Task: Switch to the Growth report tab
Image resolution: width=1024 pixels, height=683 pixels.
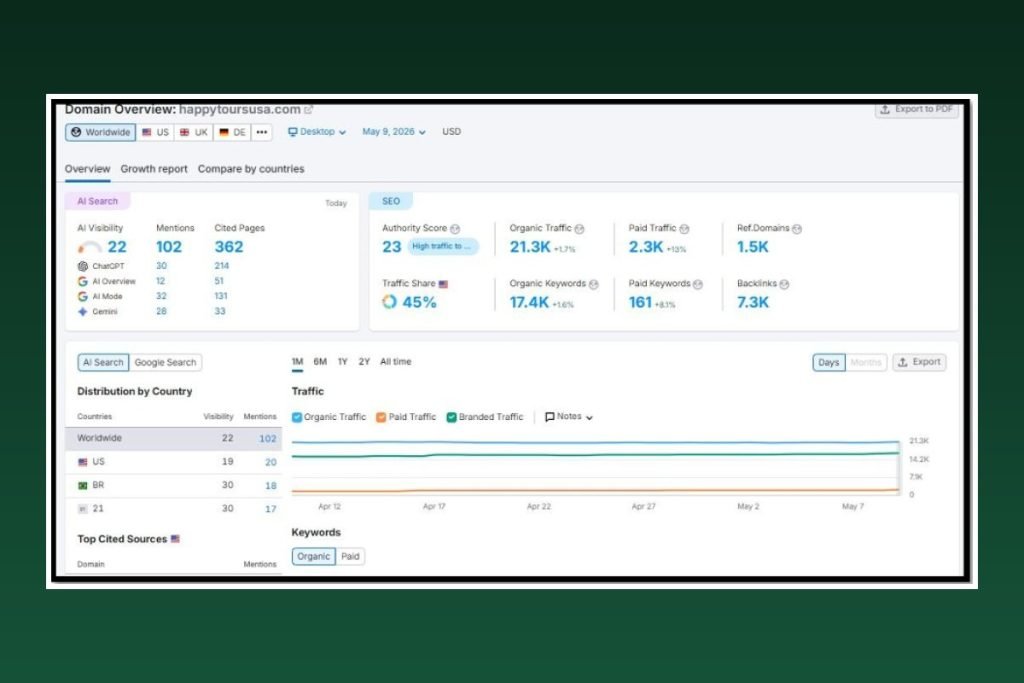Action: tap(153, 169)
